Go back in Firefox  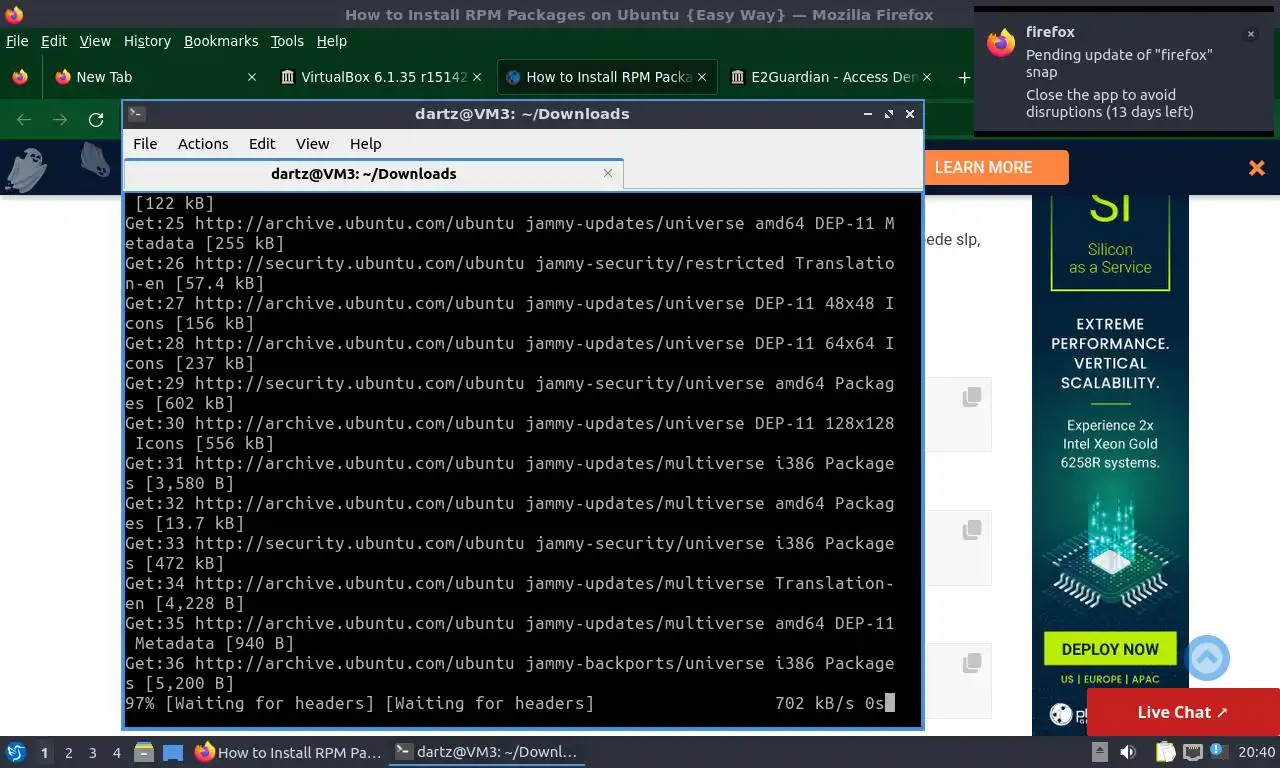24,120
